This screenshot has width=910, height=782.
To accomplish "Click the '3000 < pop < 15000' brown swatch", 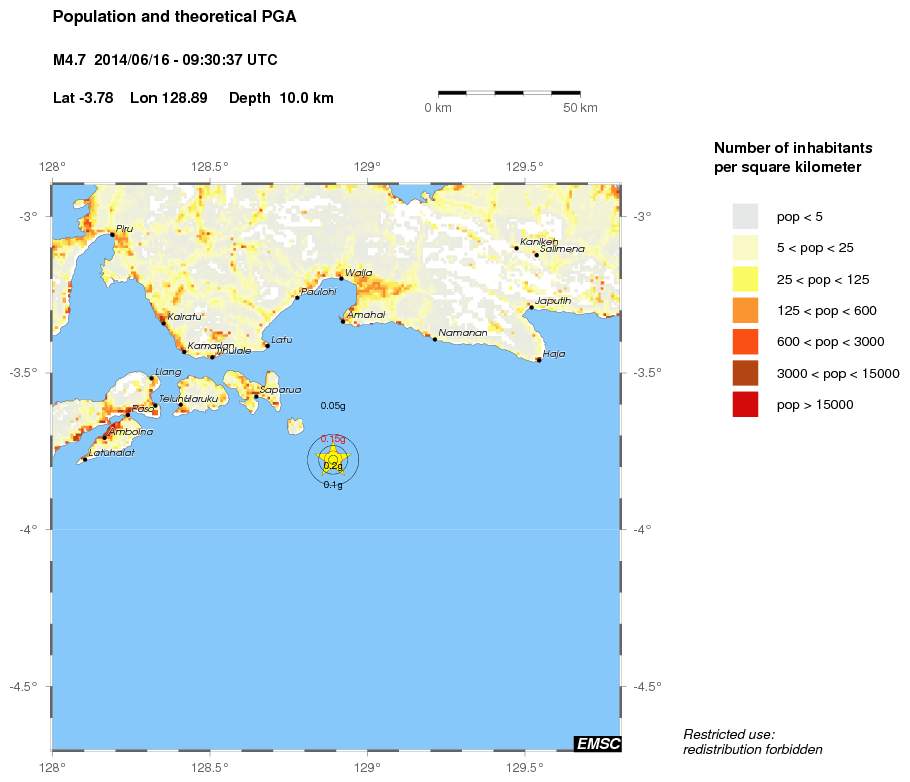I will click(745, 373).
